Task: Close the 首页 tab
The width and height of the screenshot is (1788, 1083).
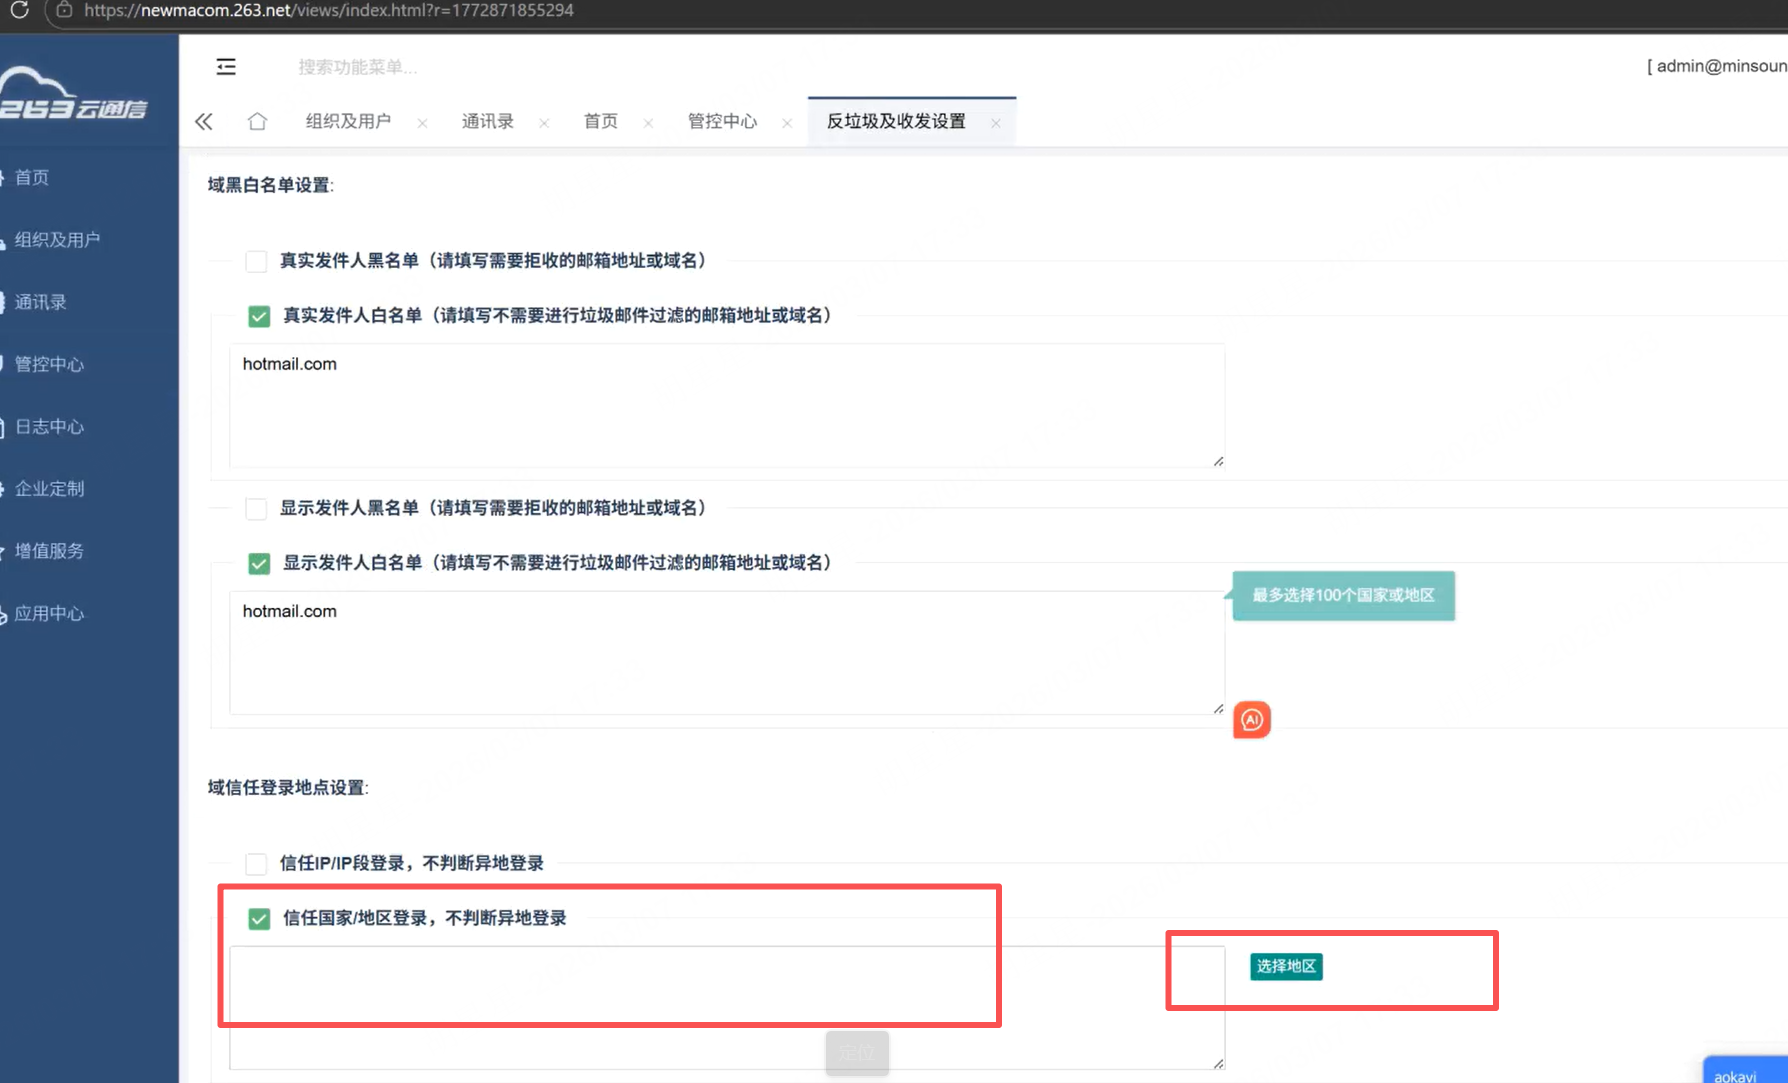Action: [648, 123]
